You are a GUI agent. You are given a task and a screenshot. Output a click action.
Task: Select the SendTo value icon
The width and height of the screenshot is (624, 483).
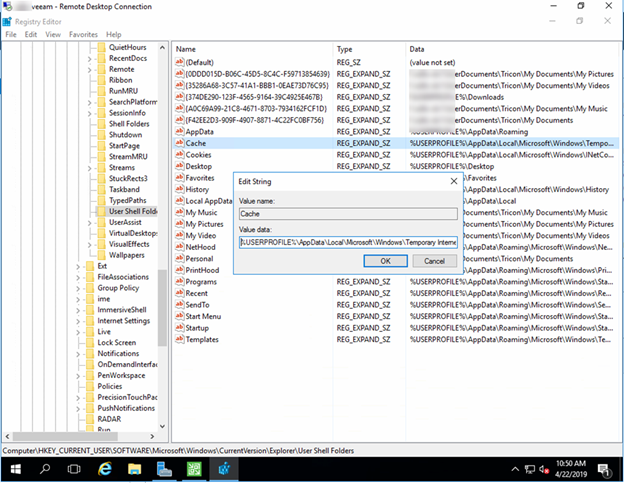point(179,304)
